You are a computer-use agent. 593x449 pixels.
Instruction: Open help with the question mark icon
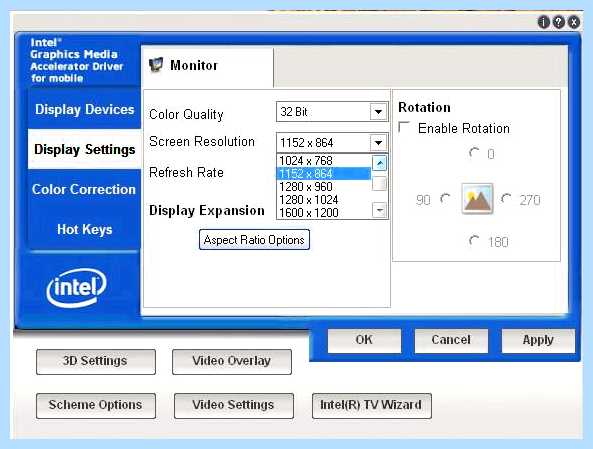pos(559,23)
